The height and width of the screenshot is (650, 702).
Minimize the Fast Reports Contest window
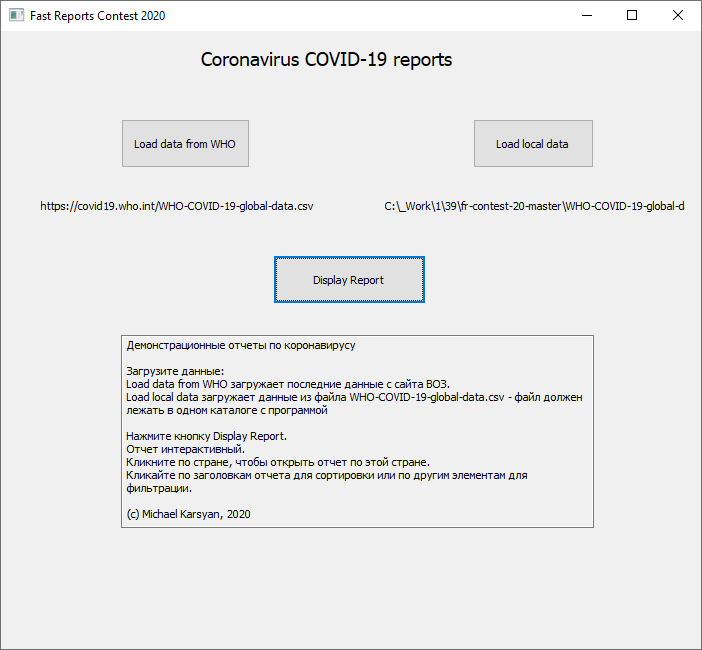pyautogui.click(x=585, y=15)
